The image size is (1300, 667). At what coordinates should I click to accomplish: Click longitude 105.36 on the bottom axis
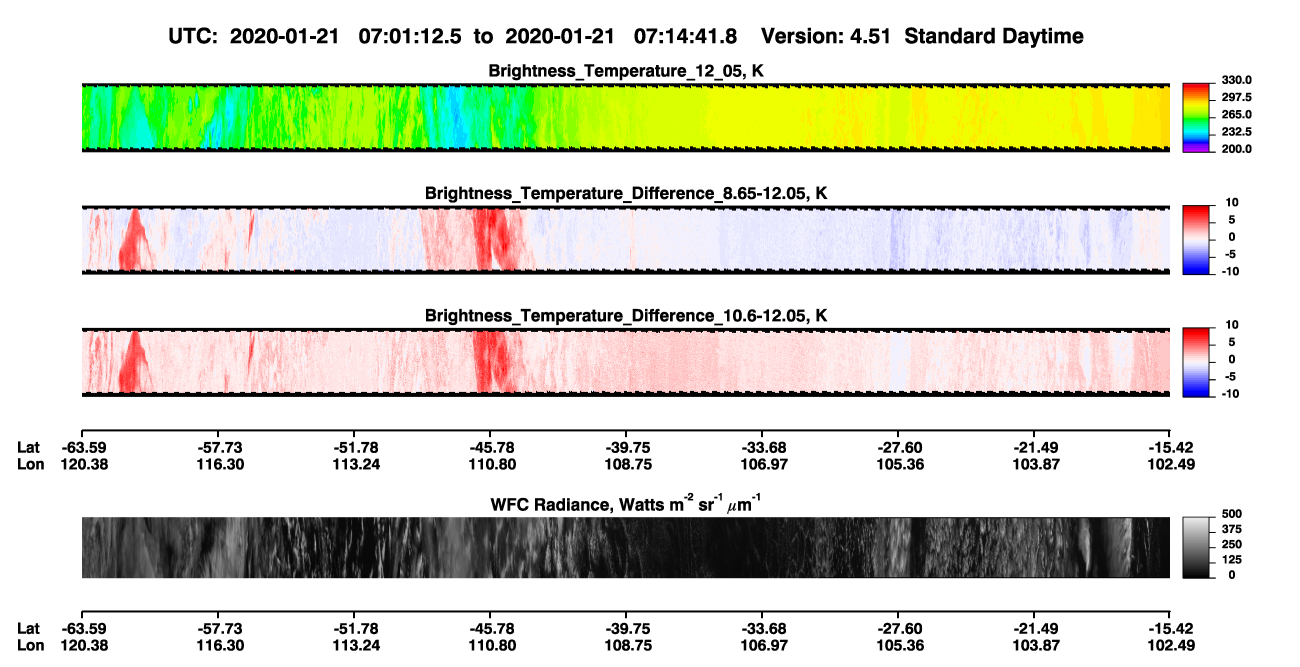pyautogui.click(x=899, y=645)
